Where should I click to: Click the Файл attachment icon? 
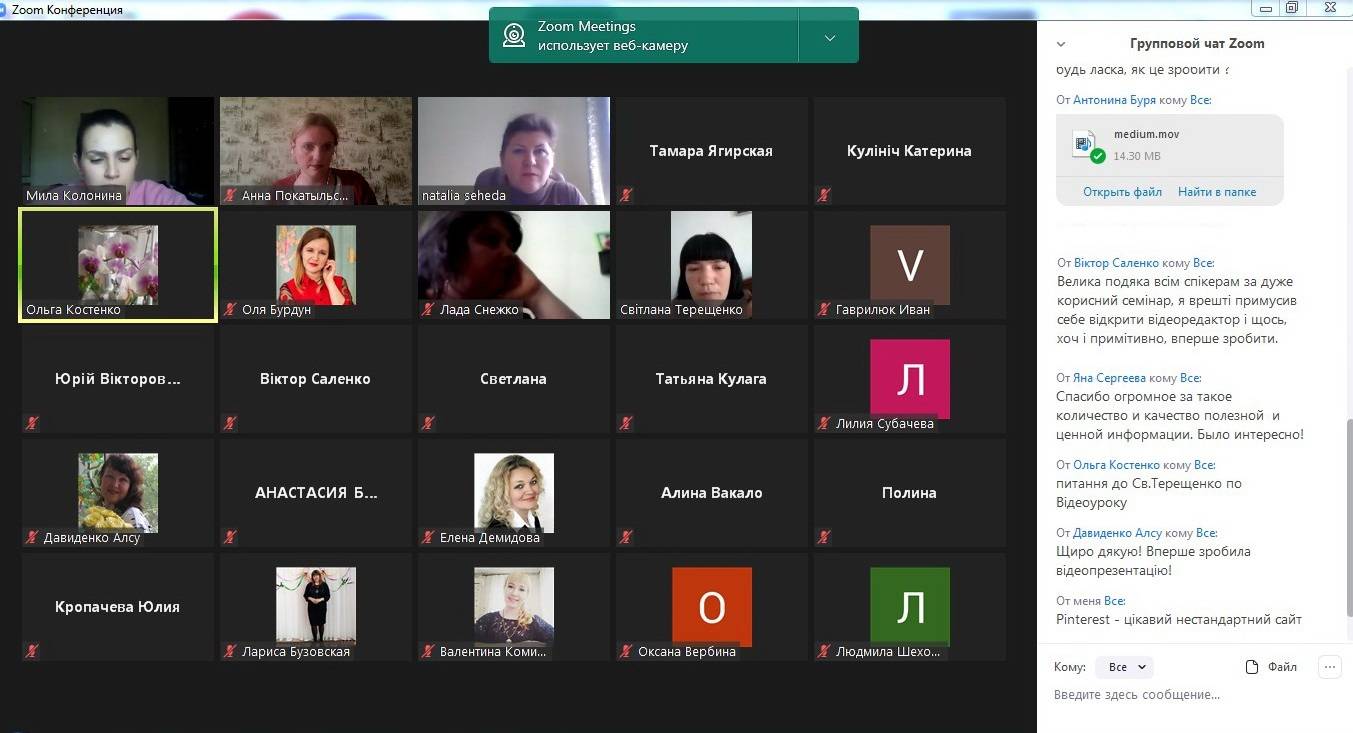pyautogui.click(x=1252, y=667)
